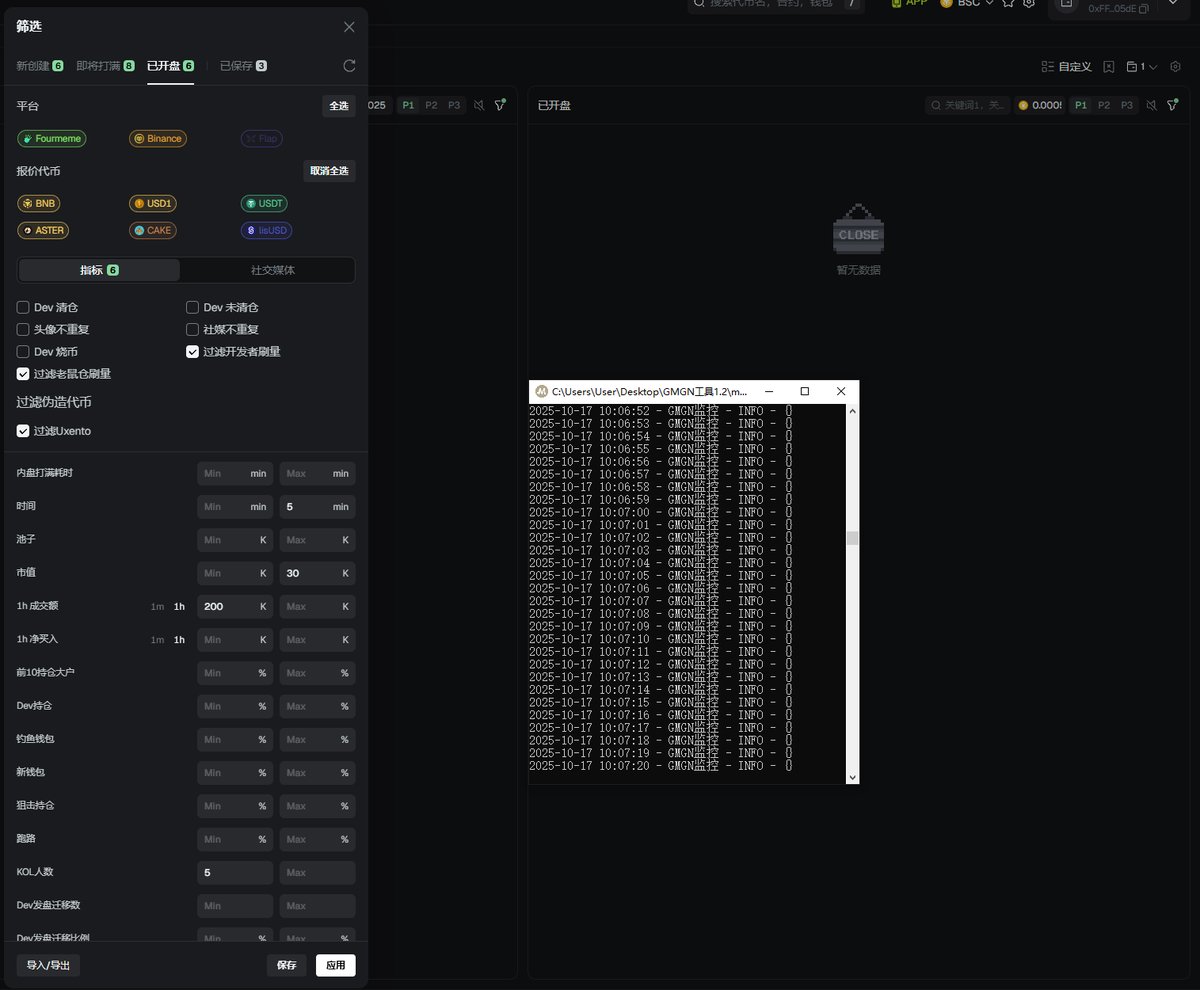
Task: Click the bookmark icon next to 自定义
Action: click(1109, 67)
